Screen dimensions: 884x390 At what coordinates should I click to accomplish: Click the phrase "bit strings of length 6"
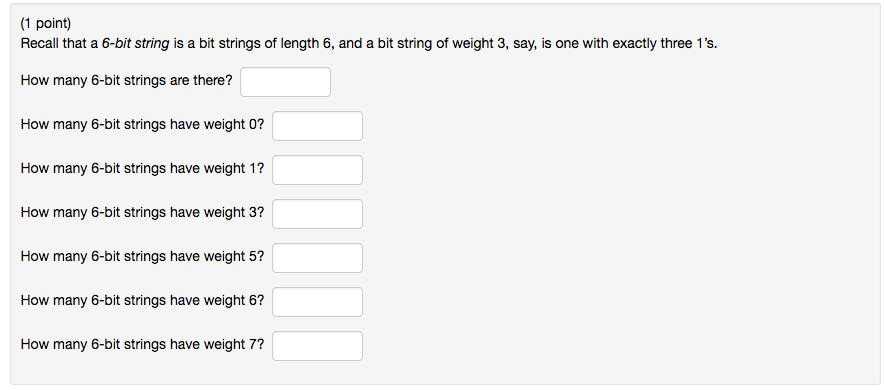click(264, 44)
